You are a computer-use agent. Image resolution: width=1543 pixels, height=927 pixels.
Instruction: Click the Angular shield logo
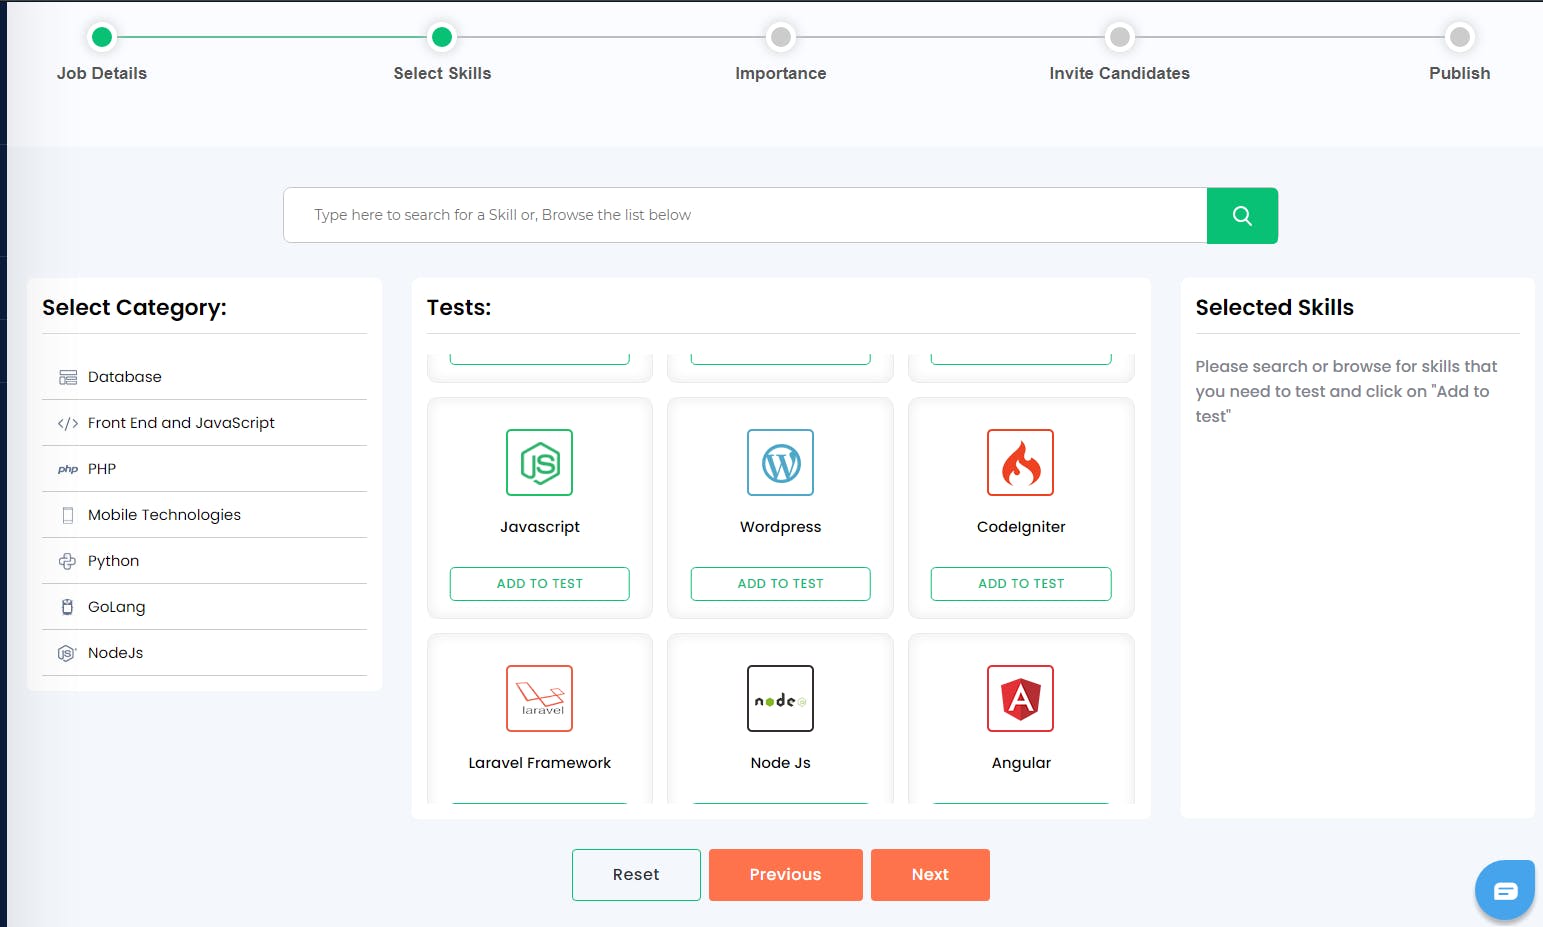point(1021,698)
